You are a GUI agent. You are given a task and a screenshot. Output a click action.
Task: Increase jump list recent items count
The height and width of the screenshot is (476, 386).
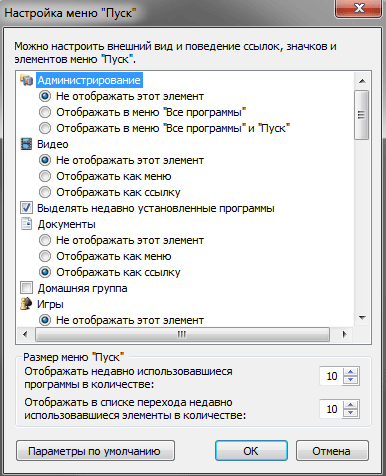(x=350, y=405)
